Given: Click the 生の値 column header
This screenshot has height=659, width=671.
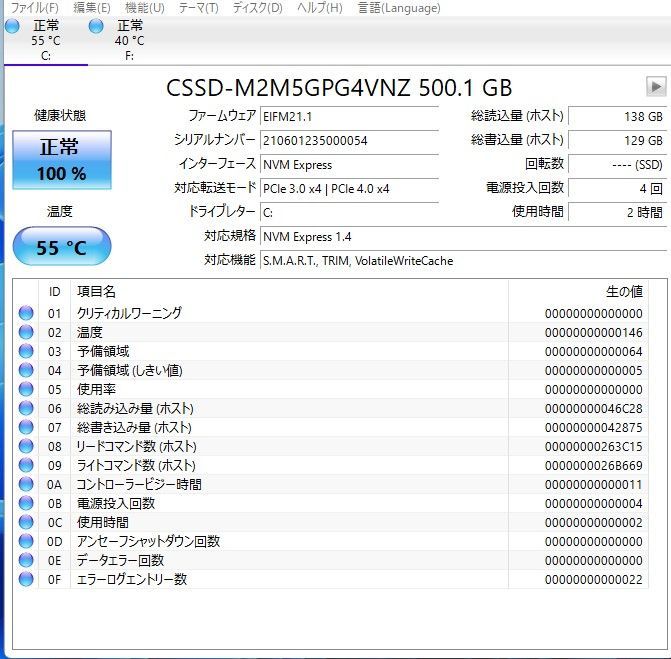Looking at the screenshot, I should (579, 292).
